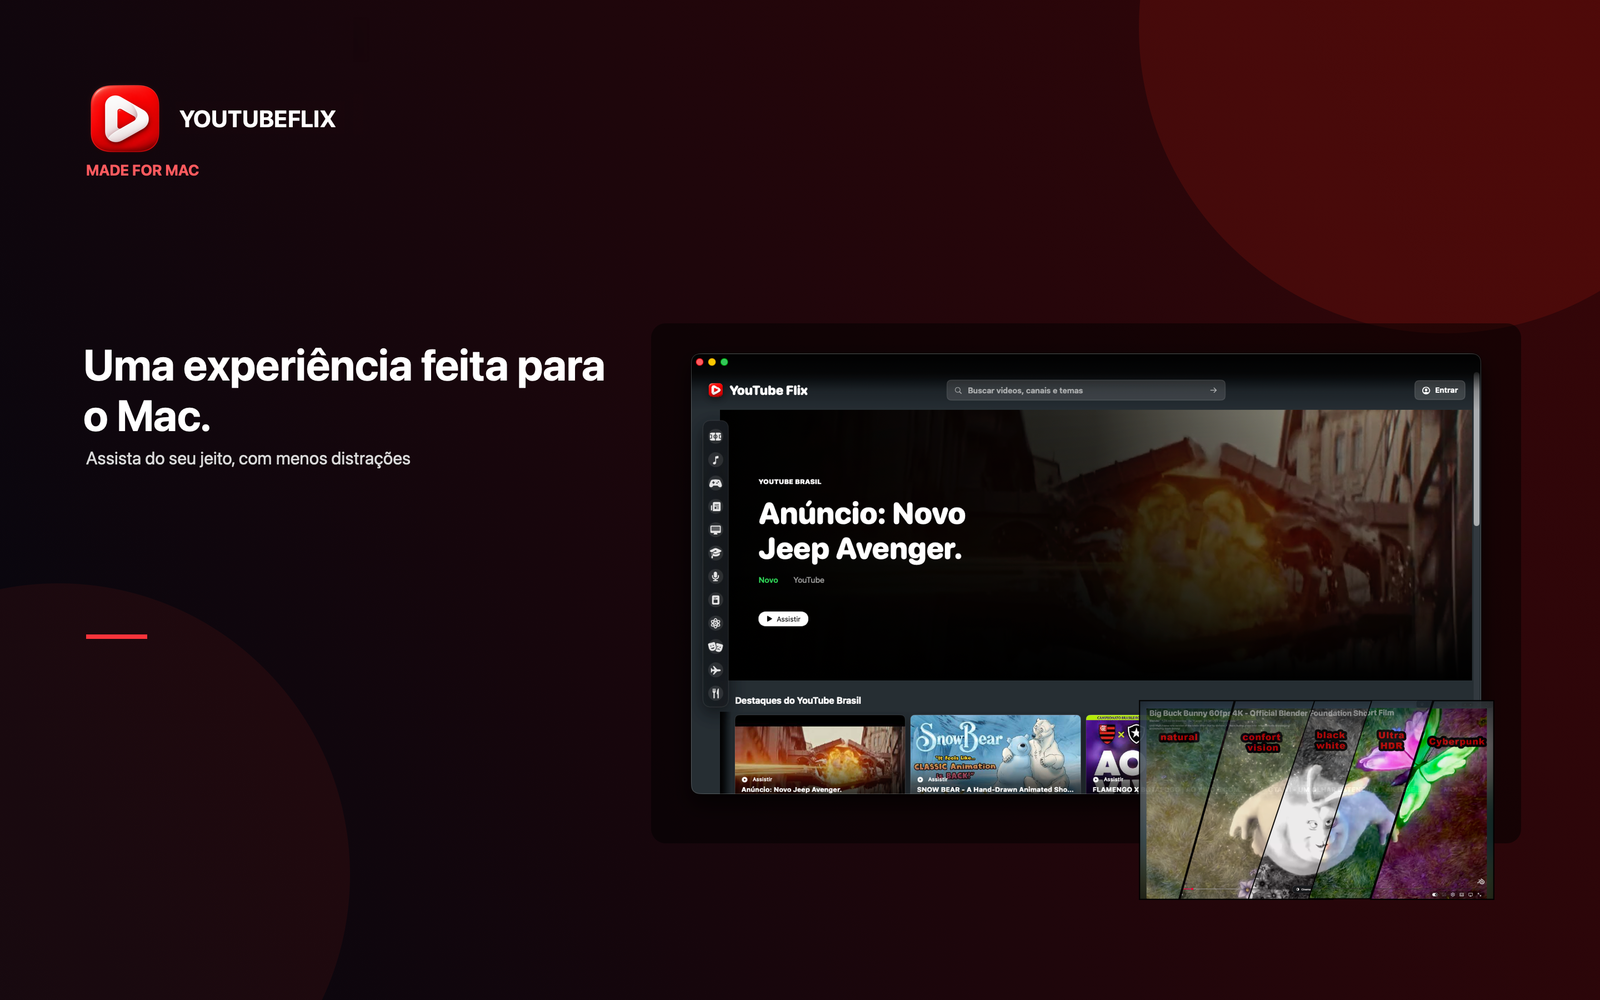Image resolution: width=1600 pixels, height=1000 pixels.
Task: Click the Big Buck Bunny video title
Action: [x=1271, y=713]
